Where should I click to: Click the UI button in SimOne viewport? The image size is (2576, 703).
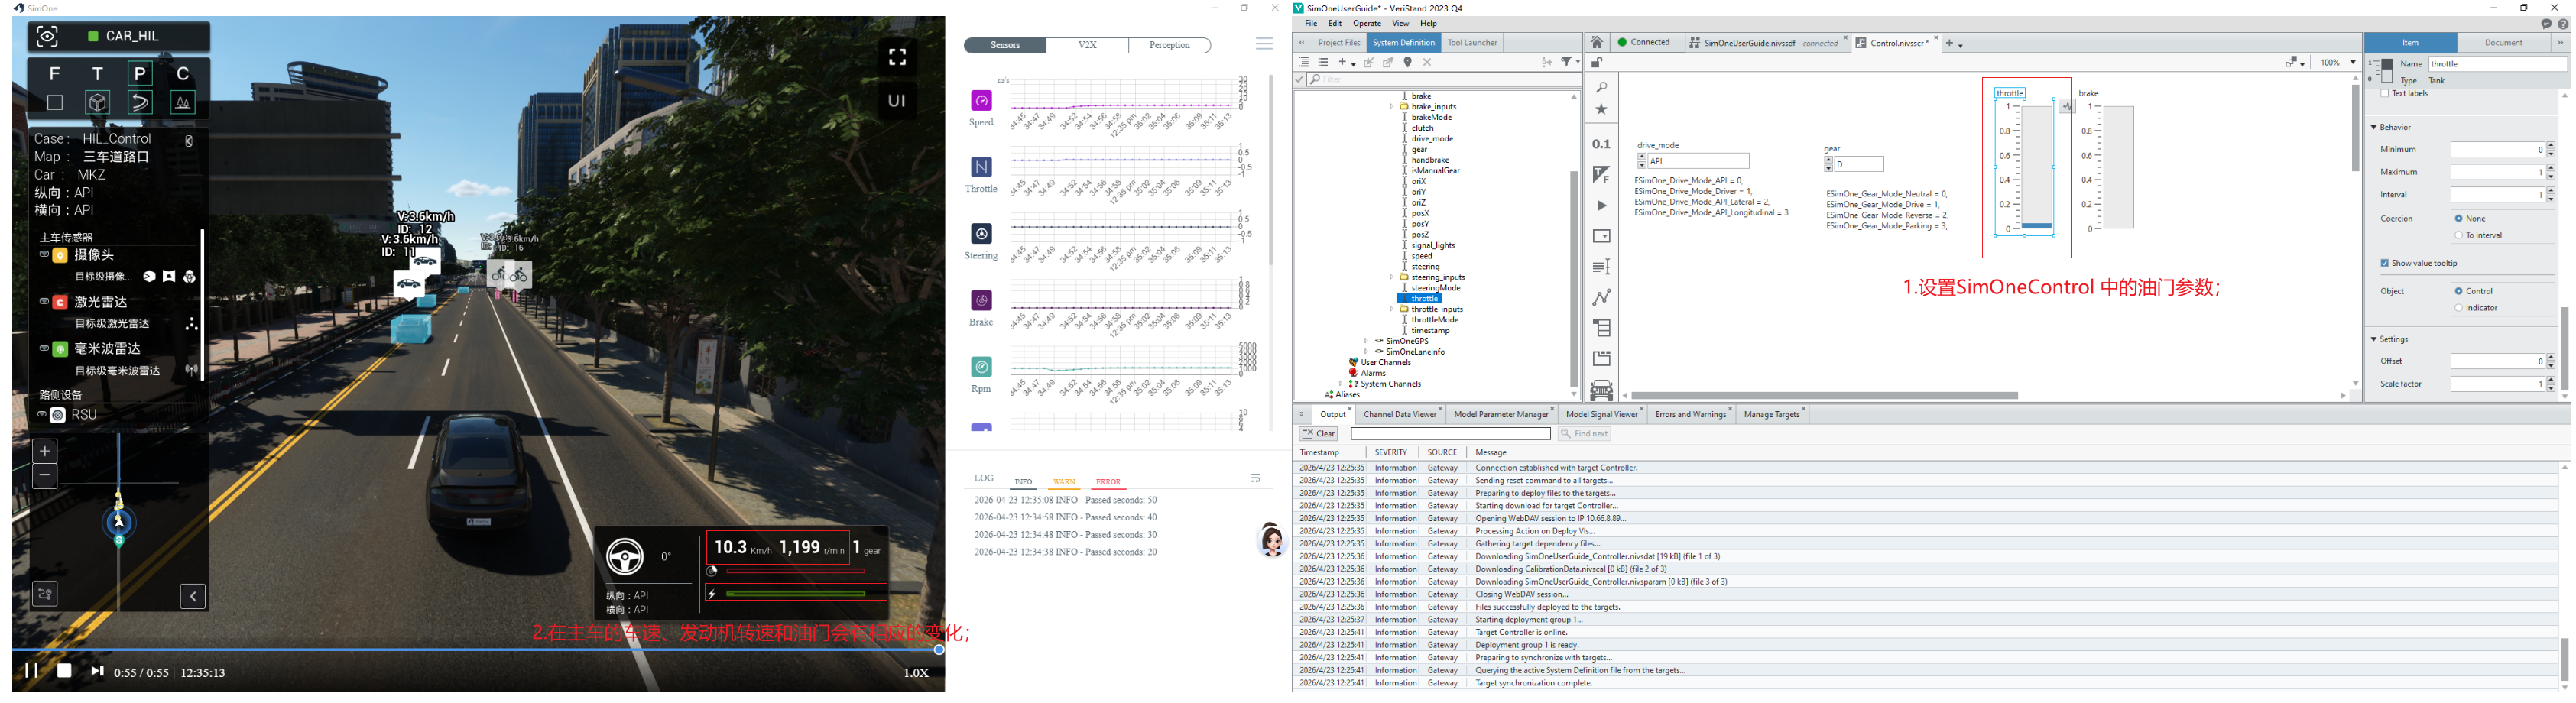pos(897,100)
